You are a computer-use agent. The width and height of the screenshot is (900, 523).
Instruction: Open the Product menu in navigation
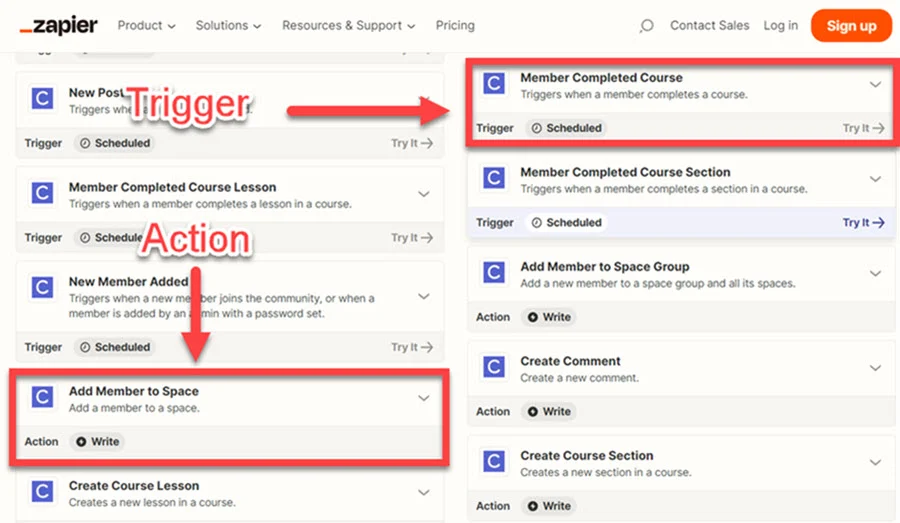(x=146, y=26)
